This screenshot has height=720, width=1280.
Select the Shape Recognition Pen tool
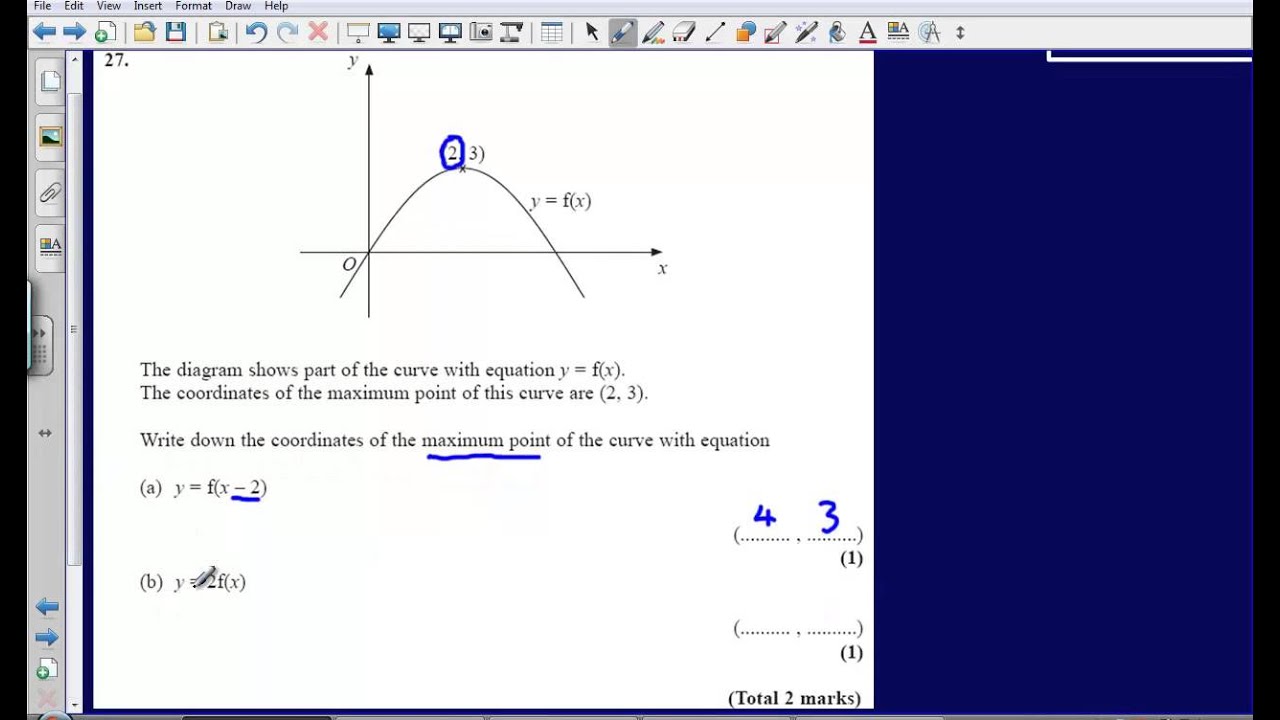coord(776,32)
